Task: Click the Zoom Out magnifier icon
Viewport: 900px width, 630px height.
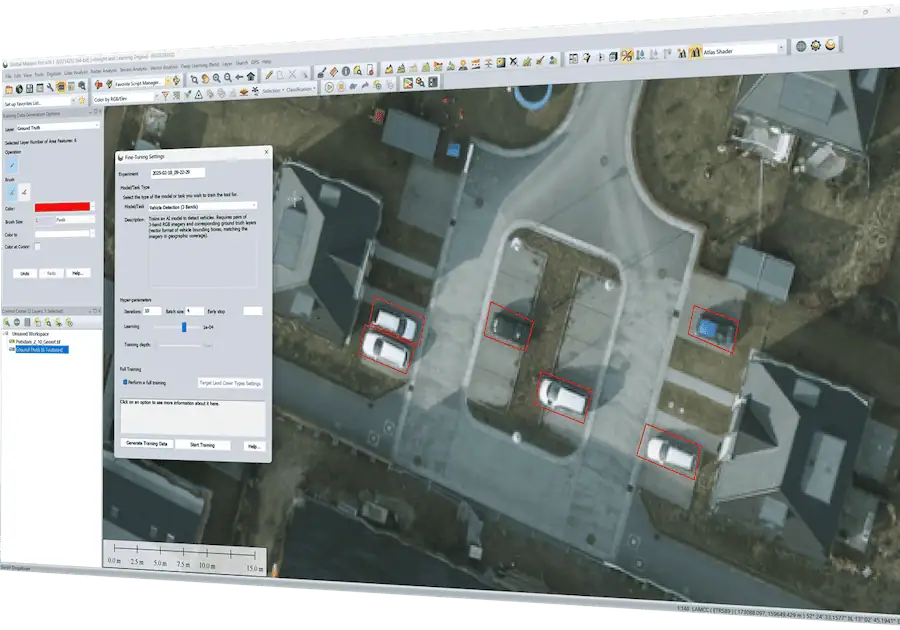Action: (x=228, y=77)
